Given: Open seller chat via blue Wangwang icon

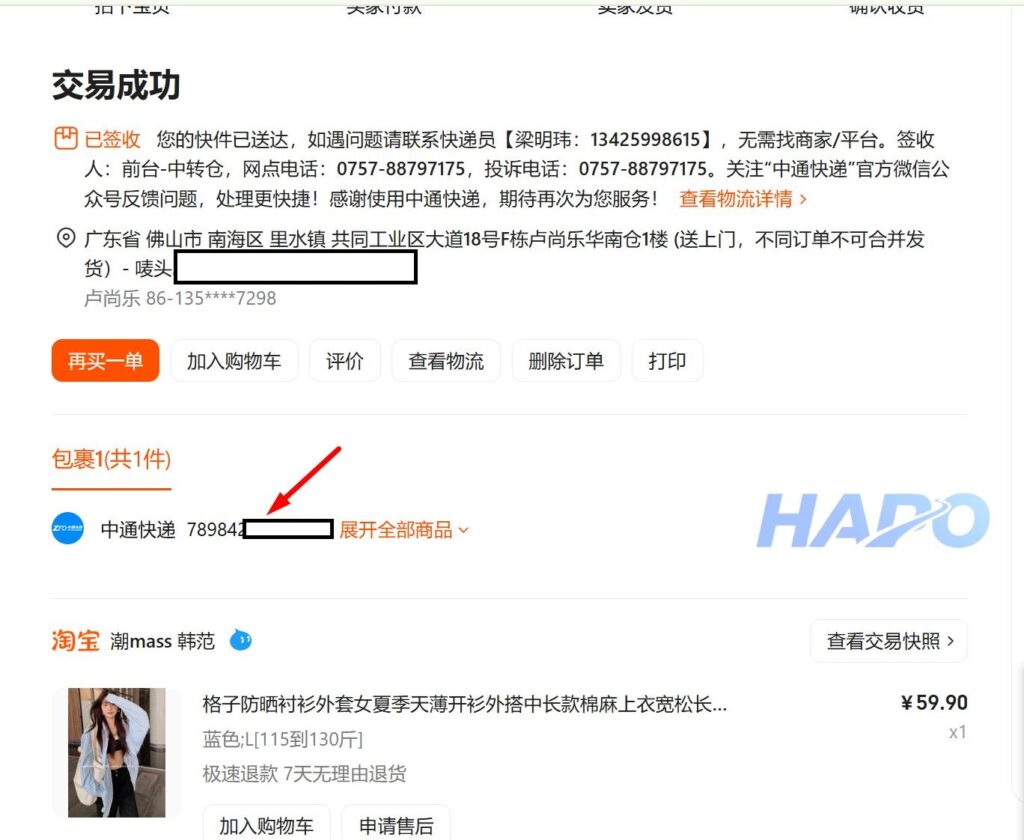Looking at the screenshot, I should coord(240,640).
